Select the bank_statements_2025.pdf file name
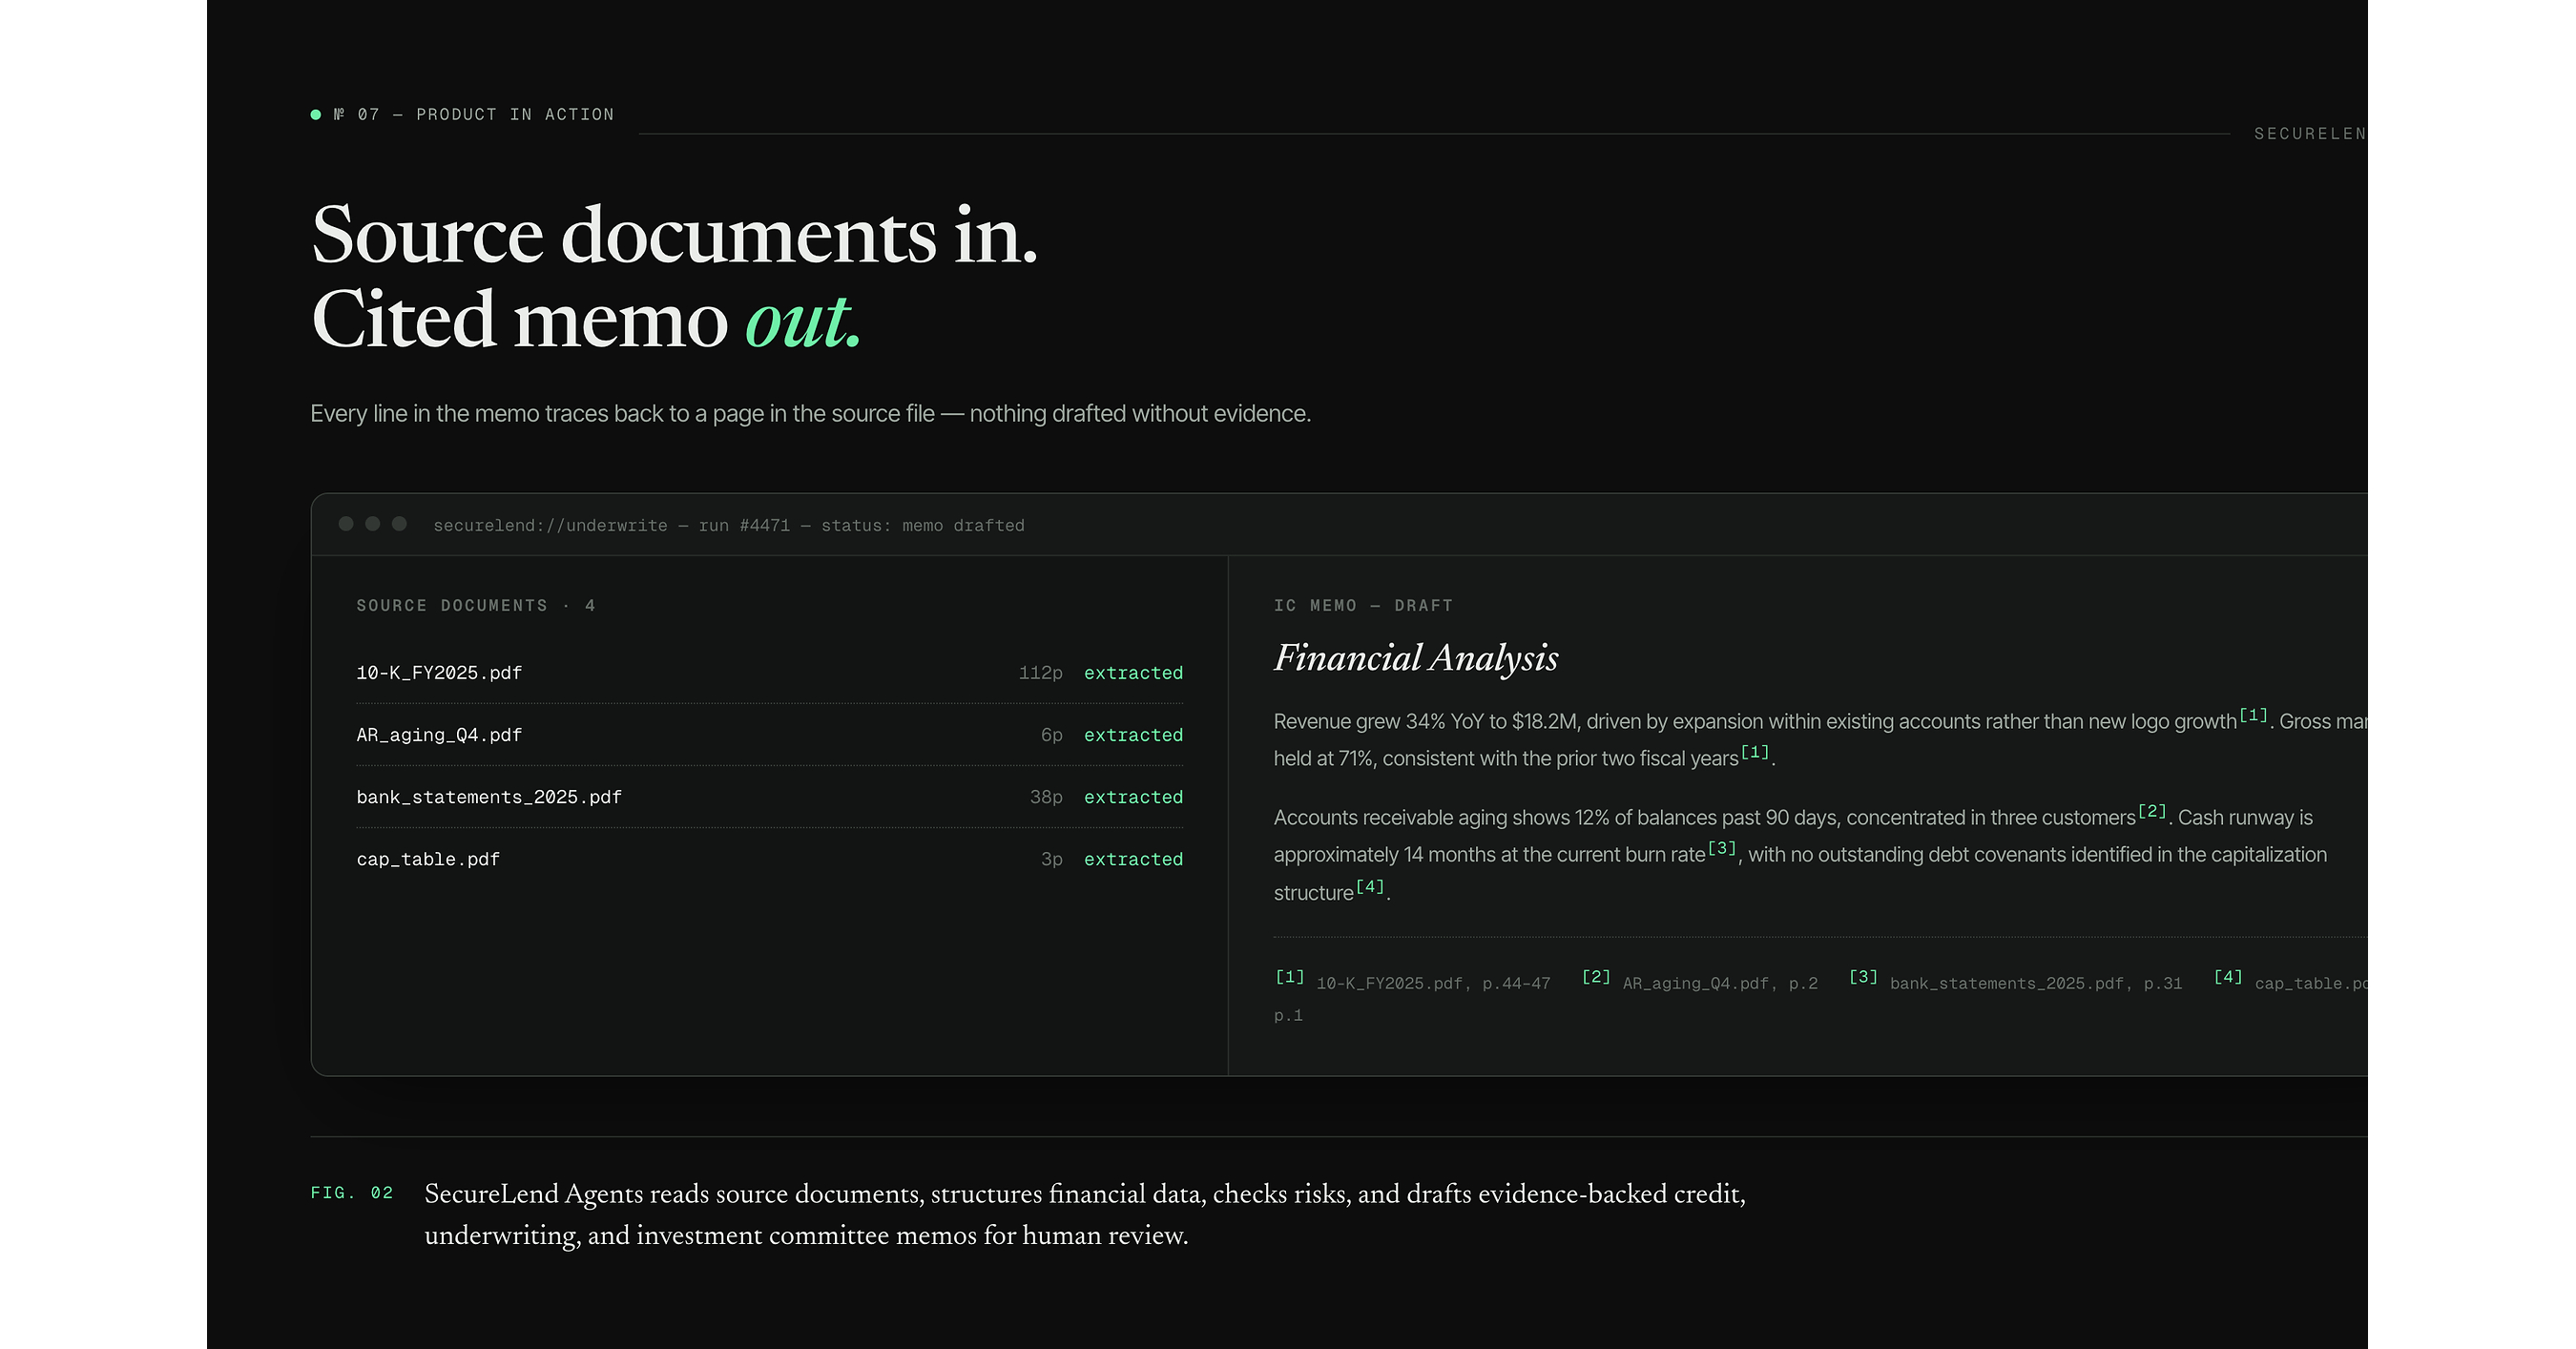This screenshot has width=2576, height=1349. pyautogui.click(x=489, y=797)
